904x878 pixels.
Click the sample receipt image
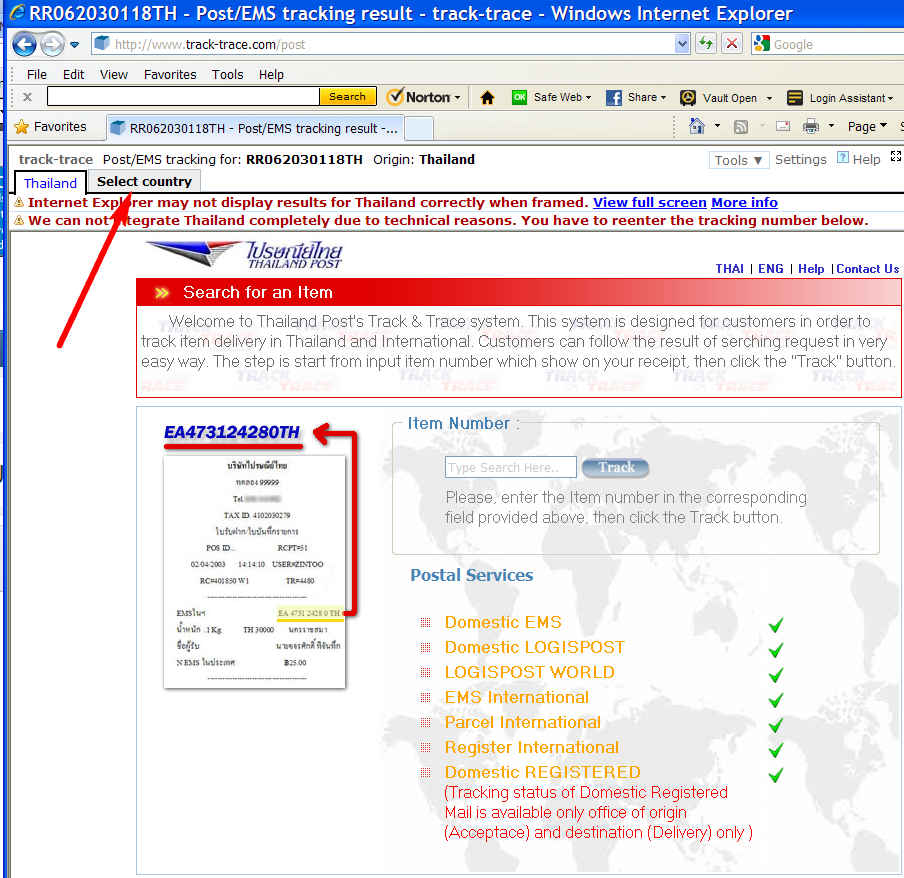tap(254, 572)
